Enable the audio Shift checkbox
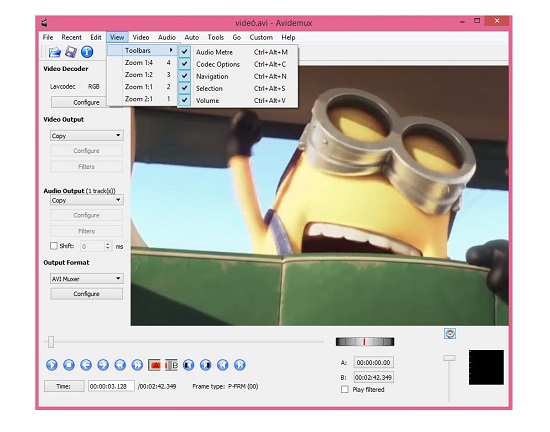The image size is (550, 432). pyautogui.click(x=54, y=246)
